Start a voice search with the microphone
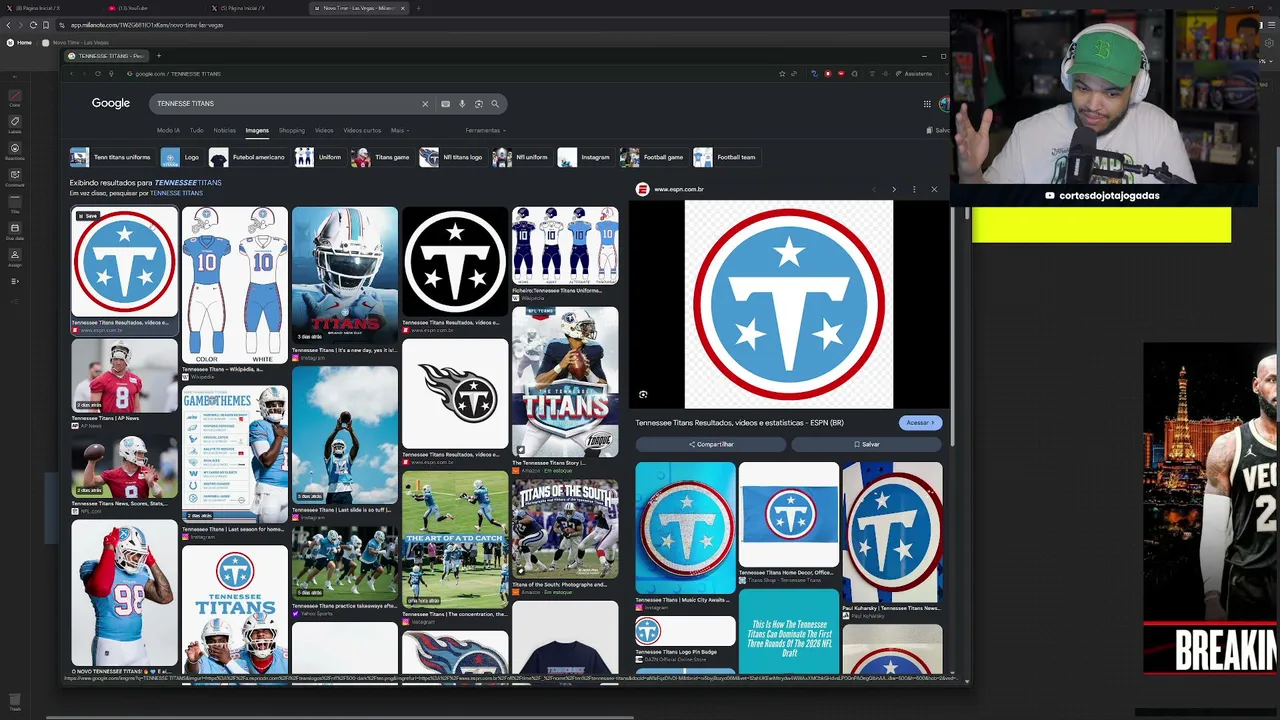Viewport: 1280px width, 720px height. [x=462, y=103]
